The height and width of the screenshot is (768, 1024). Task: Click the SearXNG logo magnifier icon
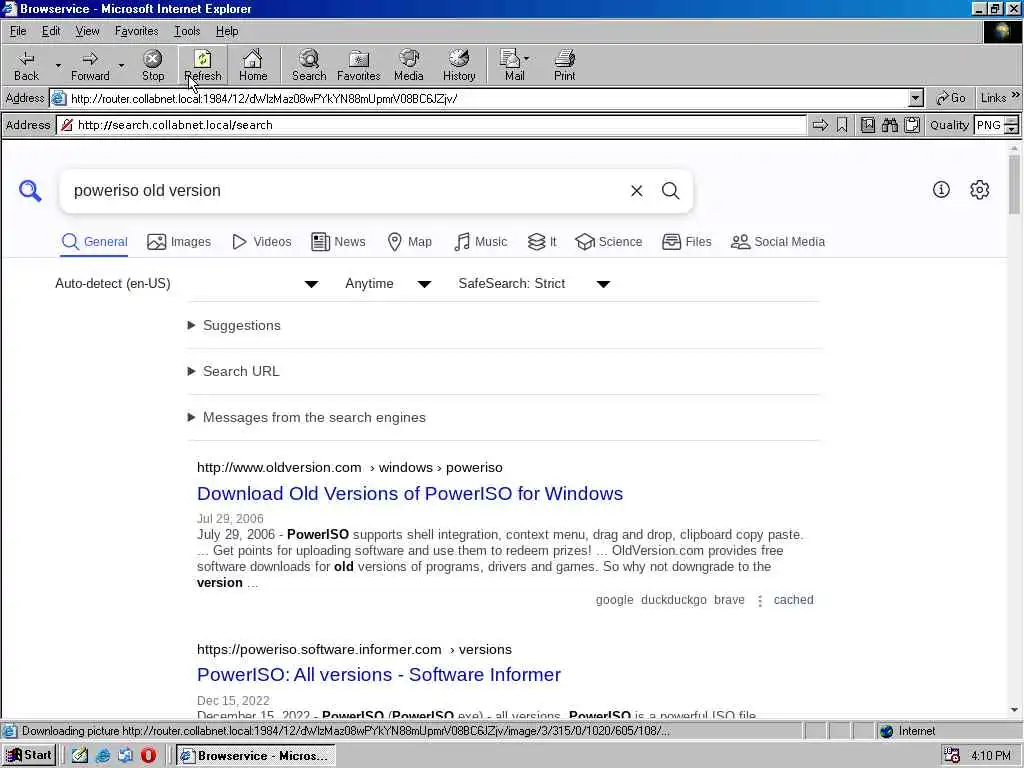point(30,191)
